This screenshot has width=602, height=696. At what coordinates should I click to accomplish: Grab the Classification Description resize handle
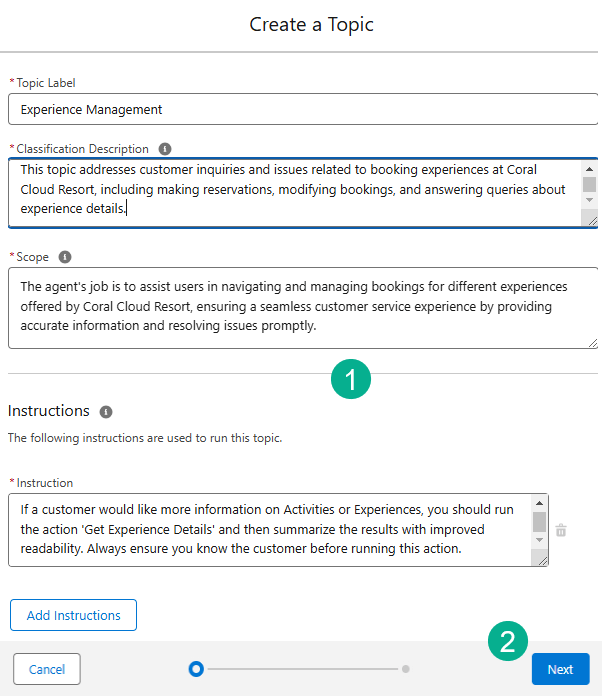(590, 220)
